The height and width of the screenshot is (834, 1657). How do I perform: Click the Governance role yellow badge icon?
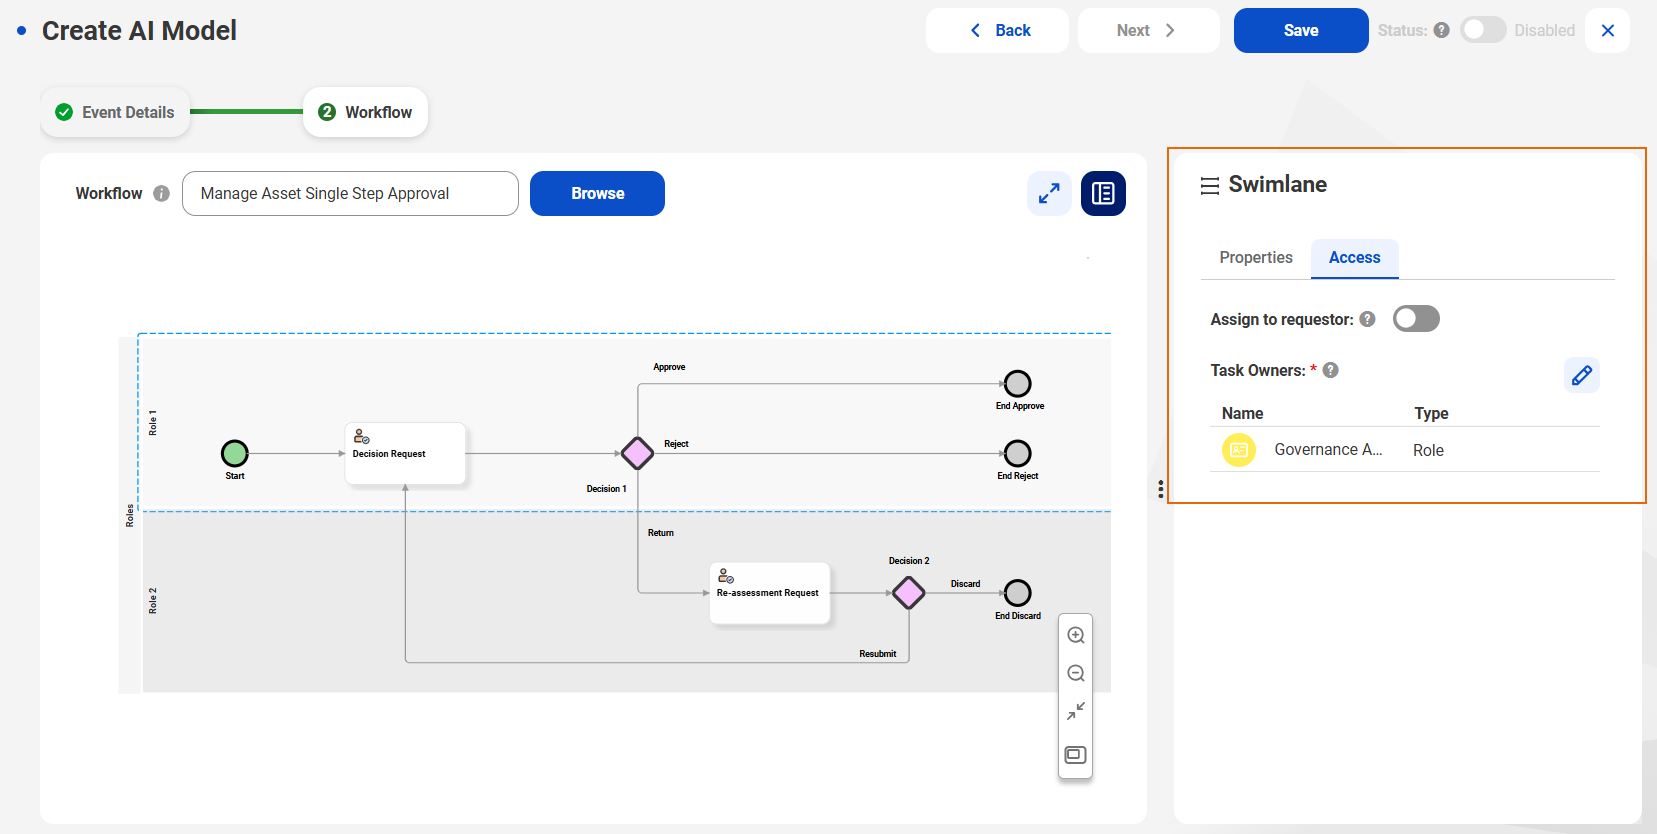click(1239, 450)
